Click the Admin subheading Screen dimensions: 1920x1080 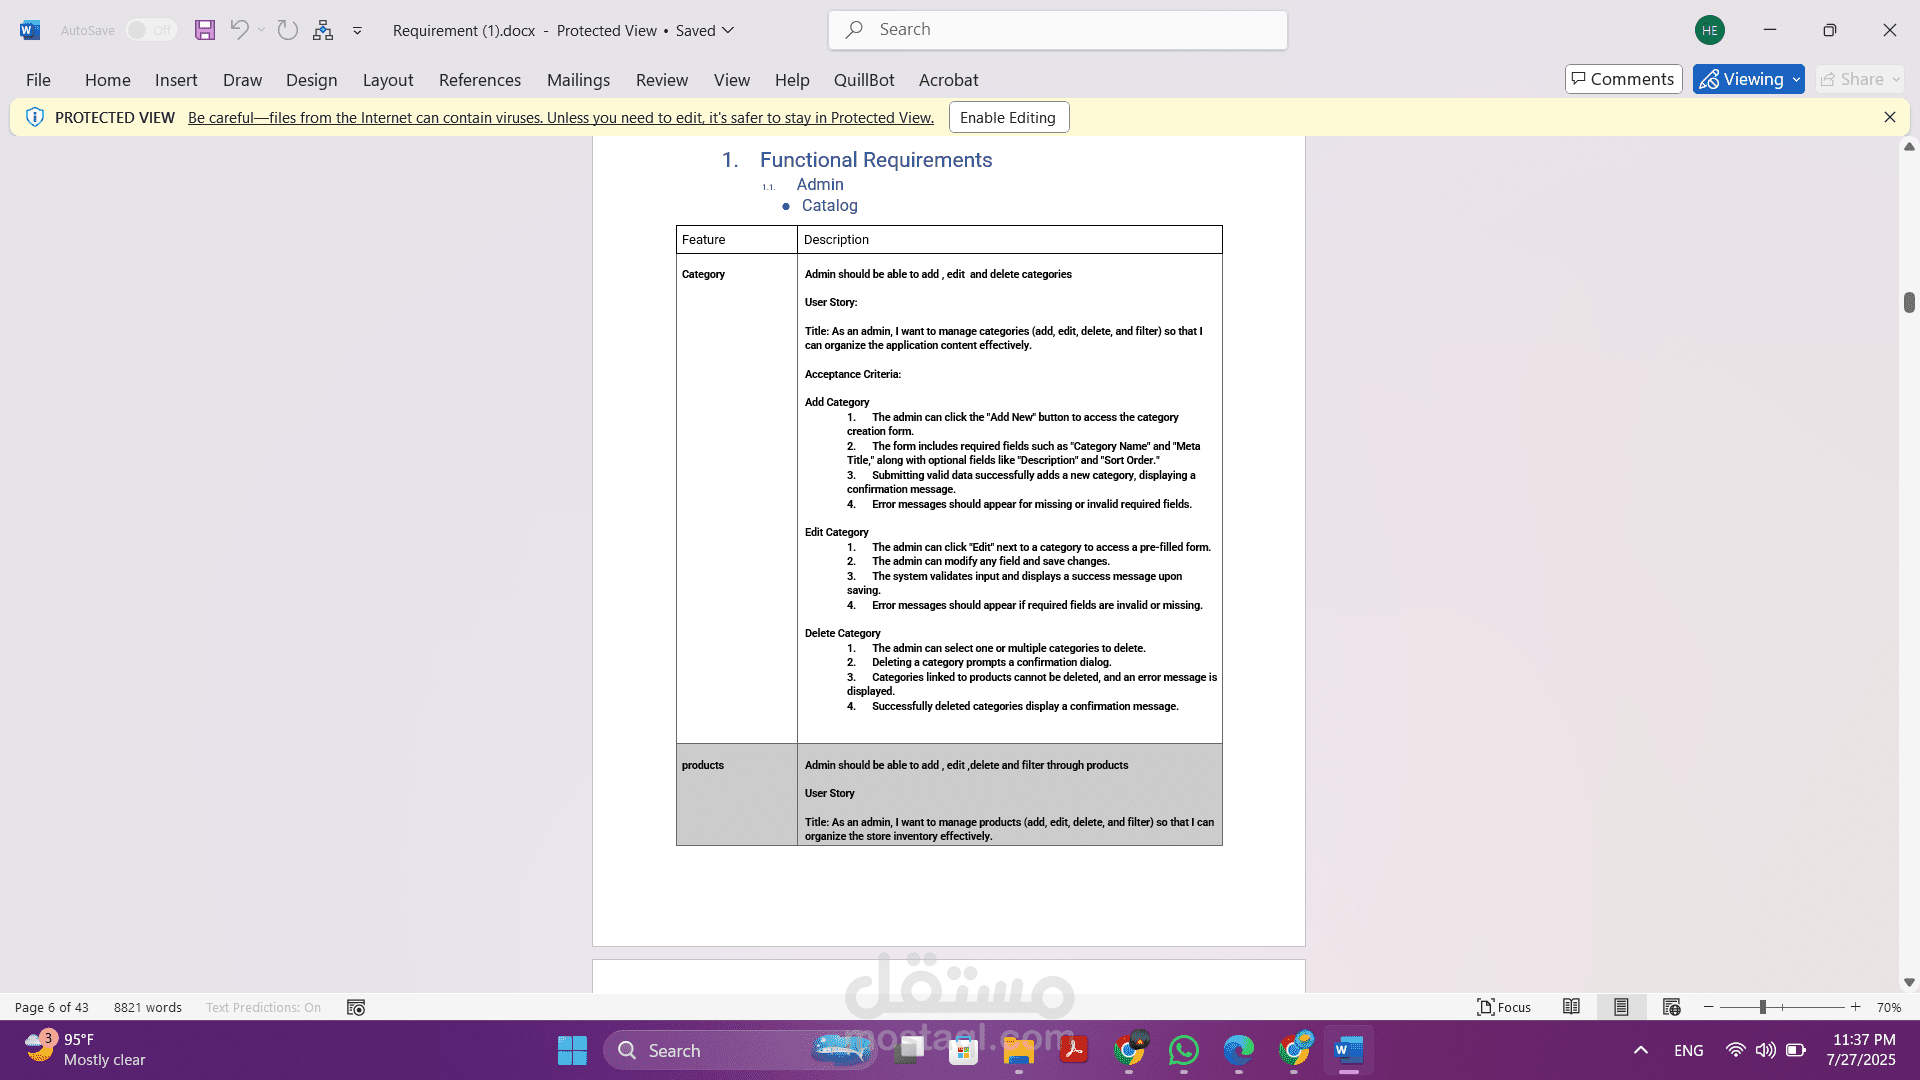[x=820, y=184]
